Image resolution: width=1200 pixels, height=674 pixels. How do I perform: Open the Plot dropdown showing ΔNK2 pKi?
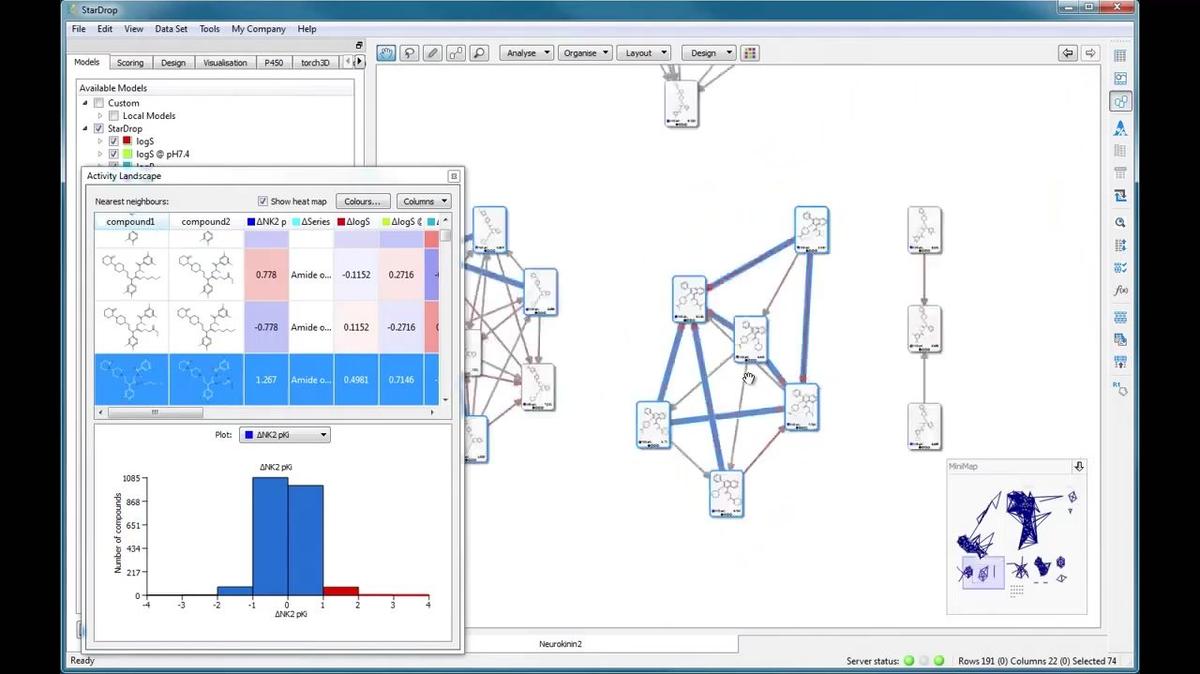(283, 434)
